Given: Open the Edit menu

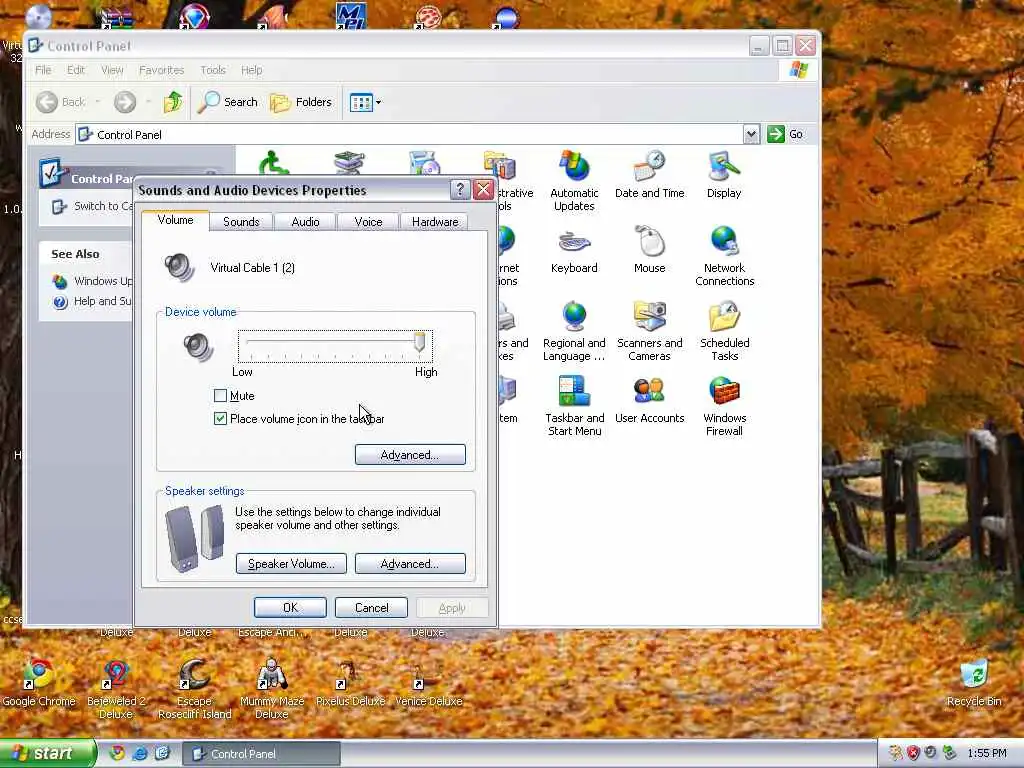Looking at the screenshot, I should [x=76, y=70].
